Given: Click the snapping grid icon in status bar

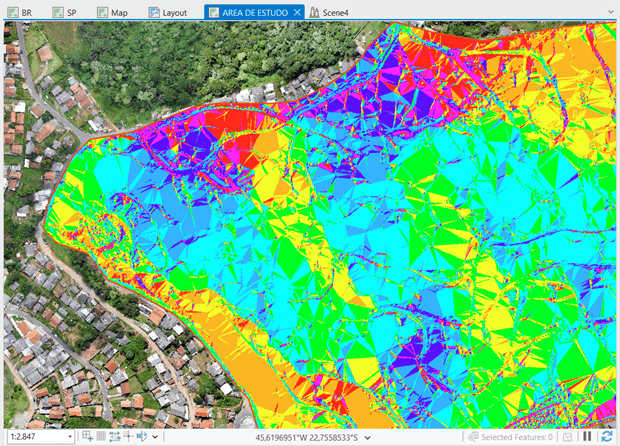Looking at the screenshot, I should (x=88, y=437).
